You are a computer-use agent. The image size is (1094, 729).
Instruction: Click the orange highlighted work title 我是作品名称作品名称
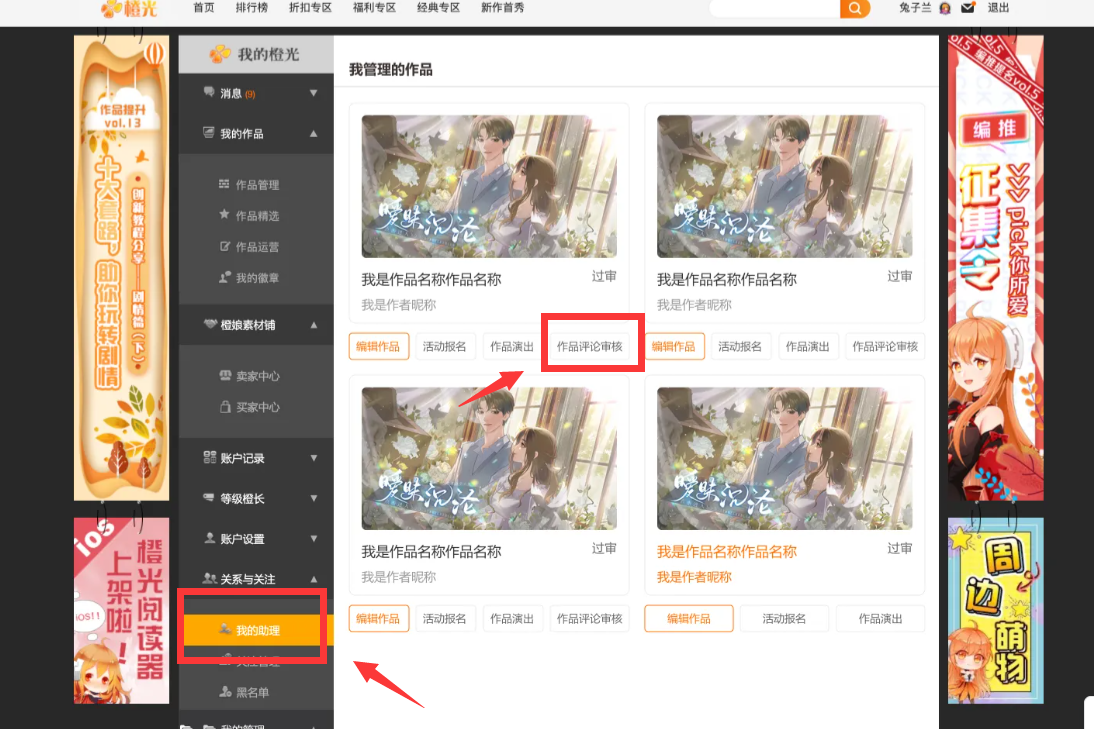[x=726, y=552]
